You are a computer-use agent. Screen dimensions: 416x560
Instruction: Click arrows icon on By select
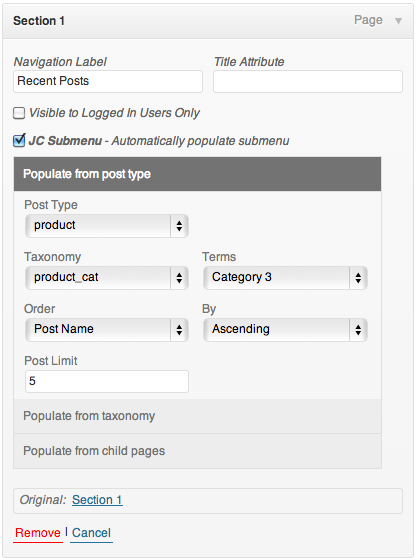358,330
